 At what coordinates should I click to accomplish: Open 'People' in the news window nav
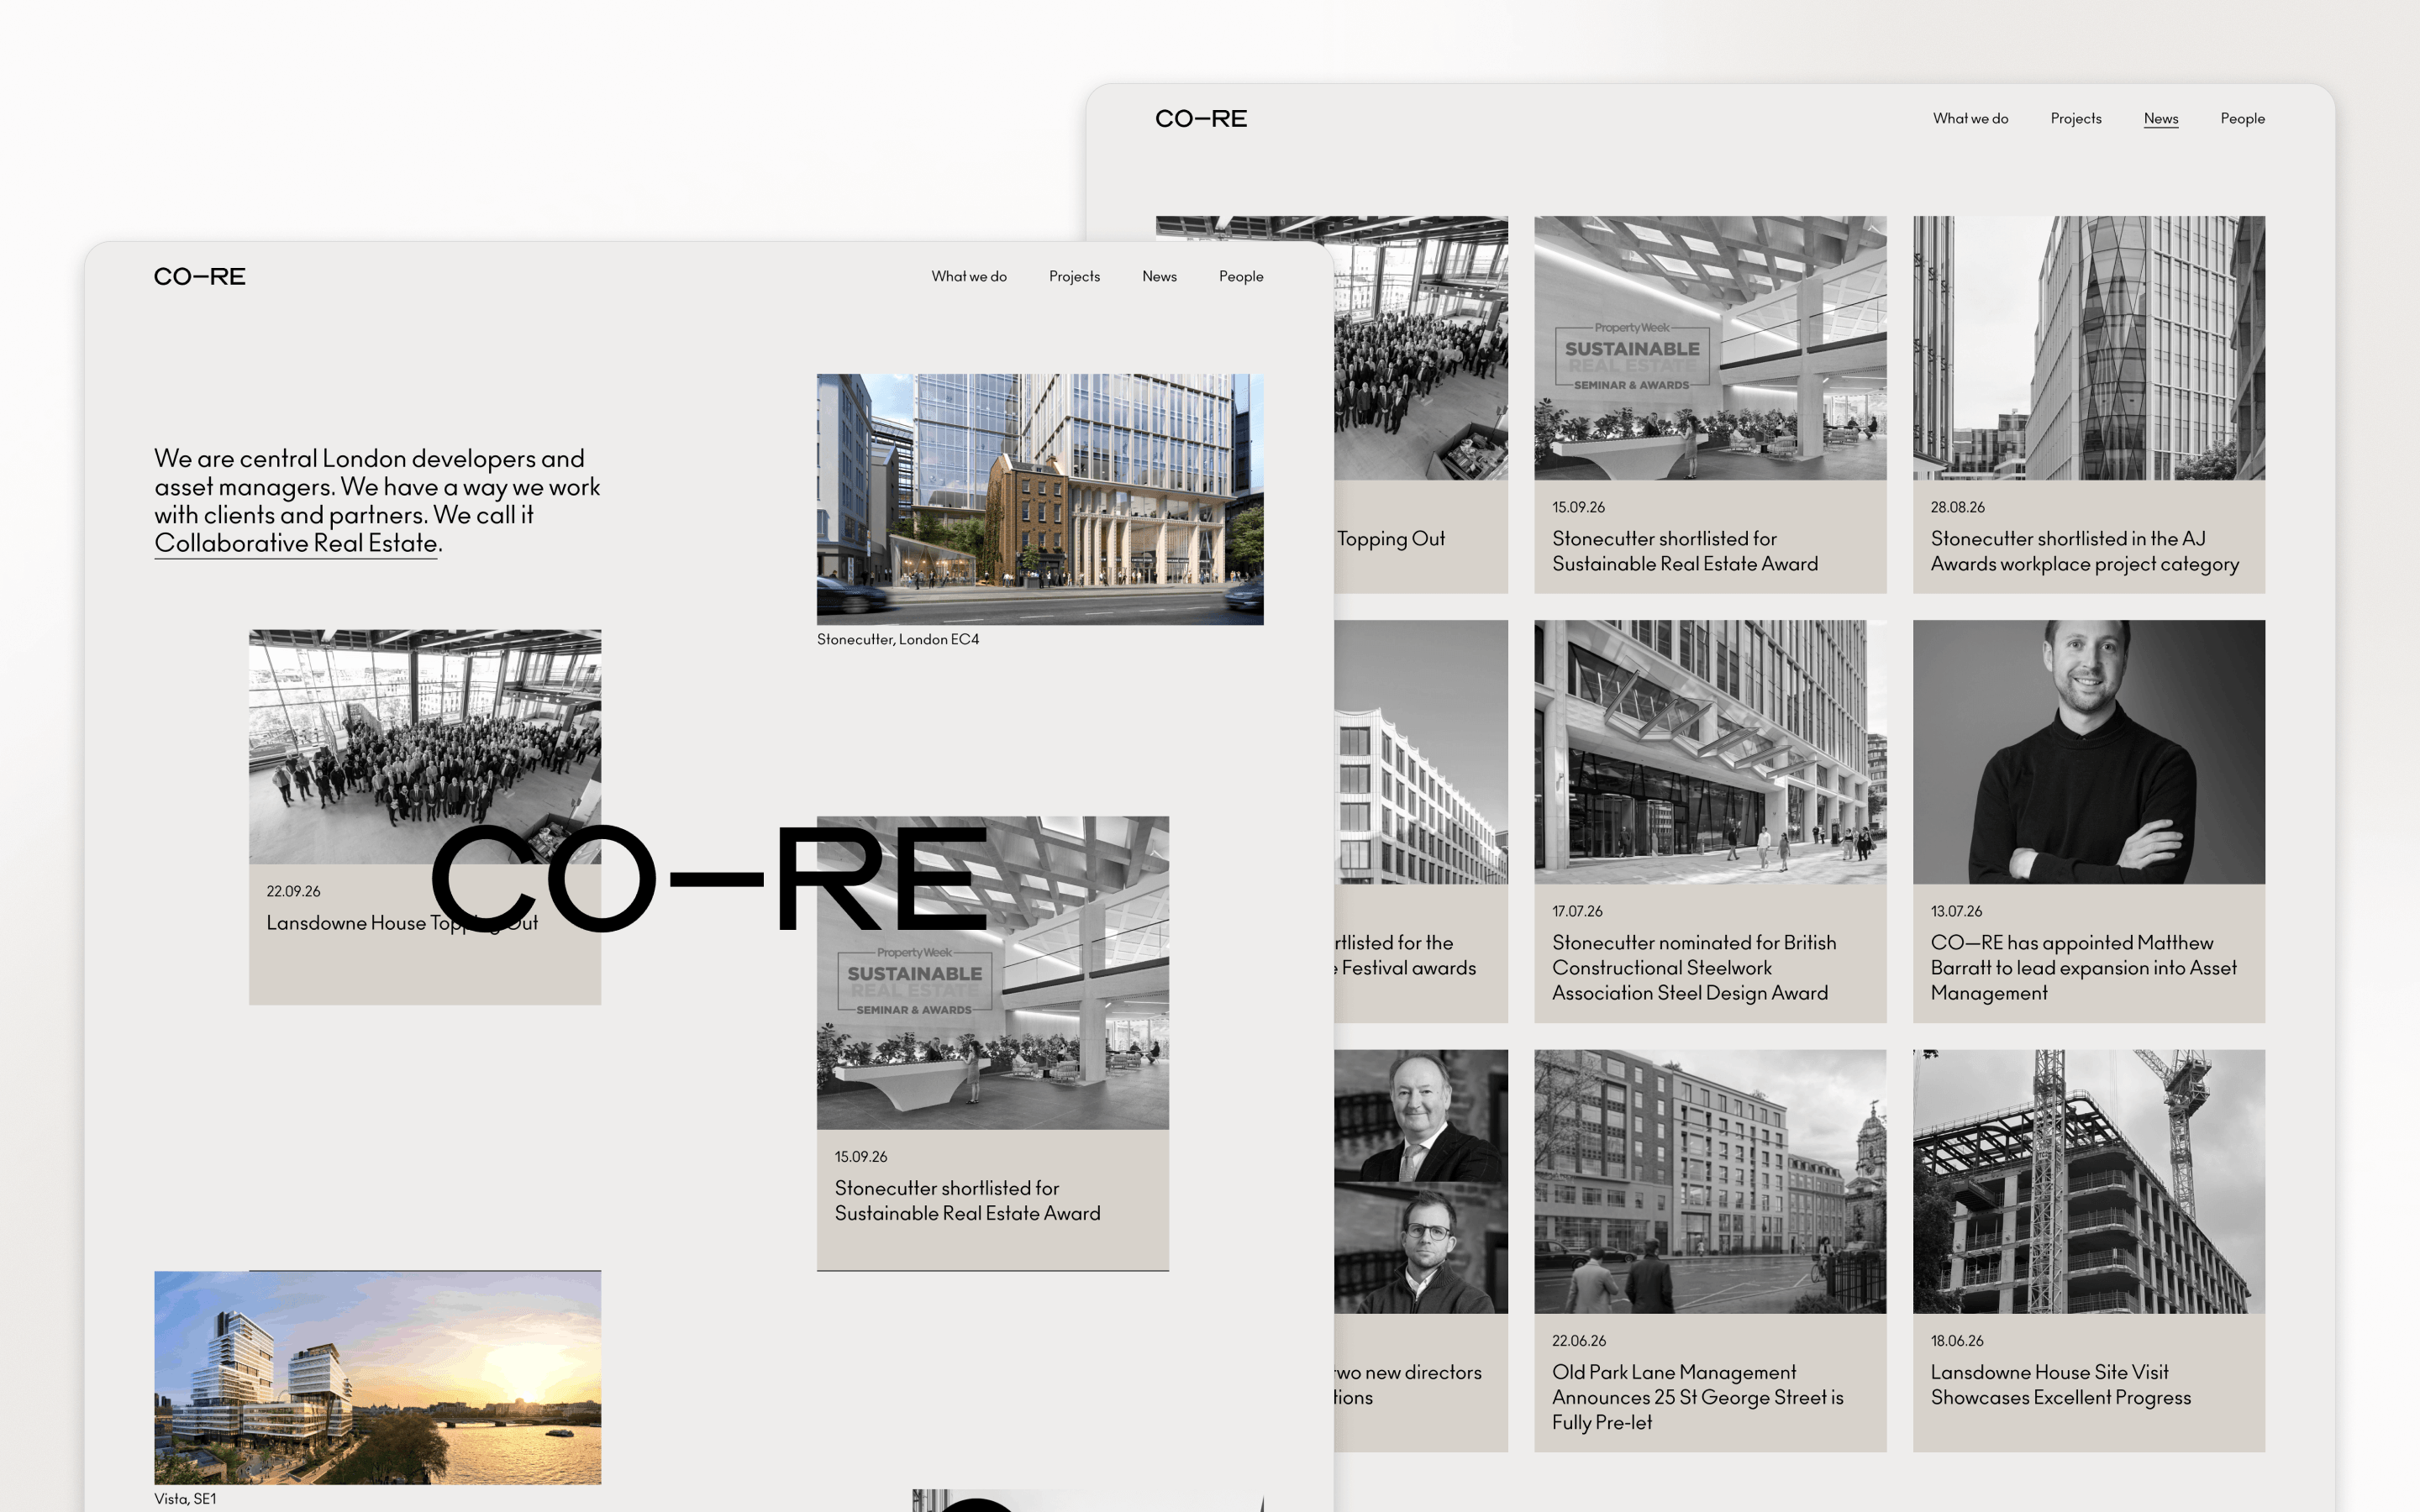pos(2242,119)
